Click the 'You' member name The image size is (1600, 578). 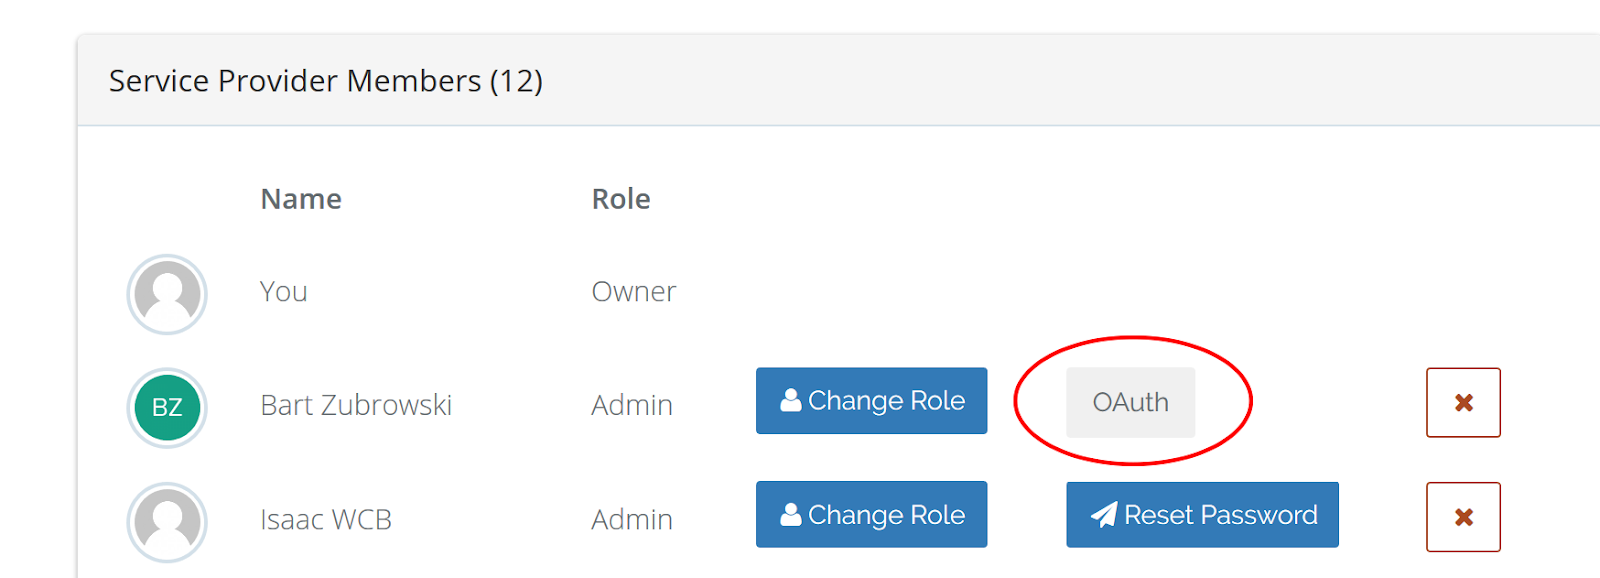(284, 292)
